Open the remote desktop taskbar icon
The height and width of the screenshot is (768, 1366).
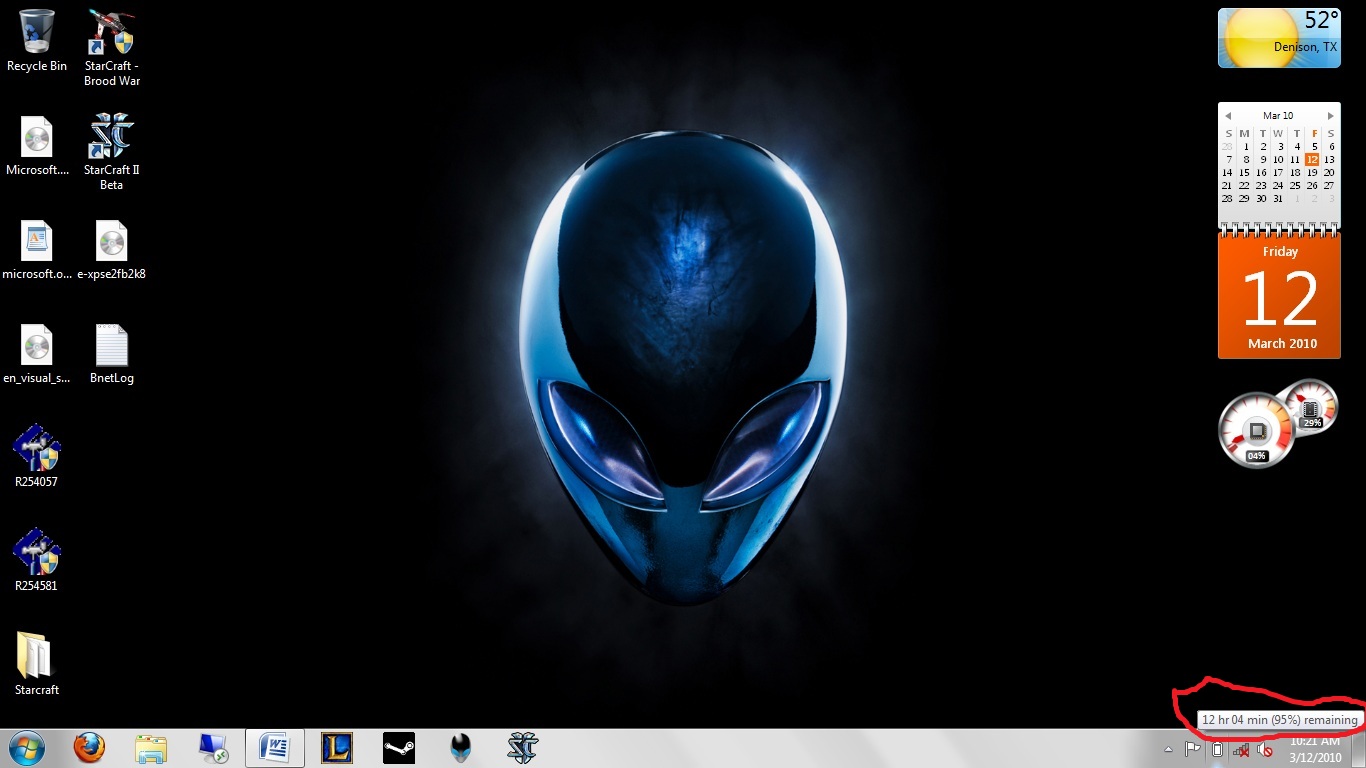[213, 748]
